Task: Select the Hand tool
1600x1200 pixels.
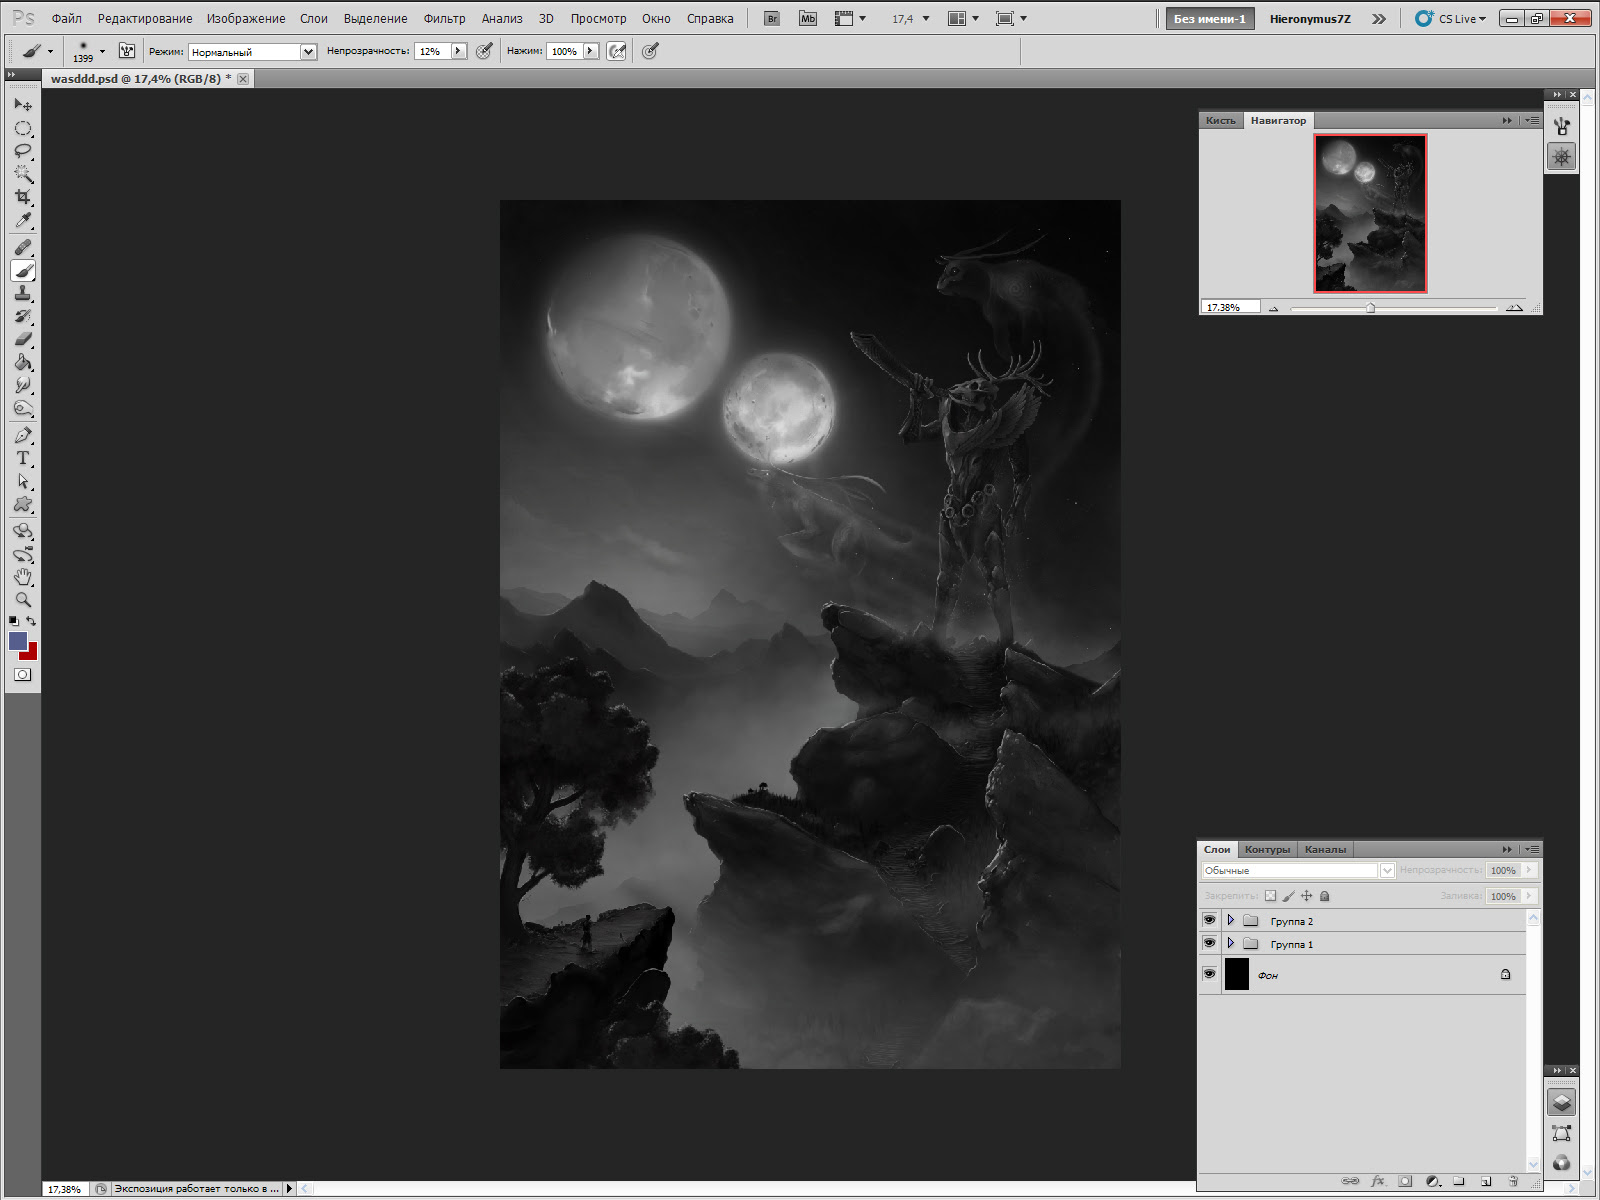Action: click(23, 577)
